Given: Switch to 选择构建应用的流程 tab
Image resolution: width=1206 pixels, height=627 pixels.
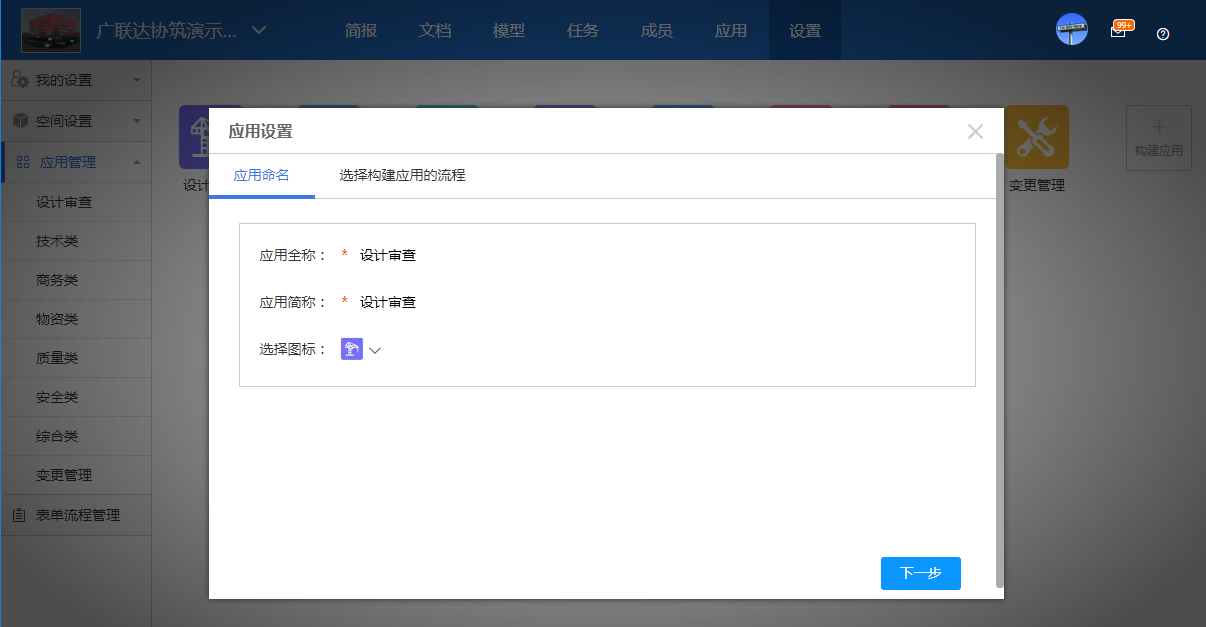Looking at the screenshot, I should coord(402,176).
